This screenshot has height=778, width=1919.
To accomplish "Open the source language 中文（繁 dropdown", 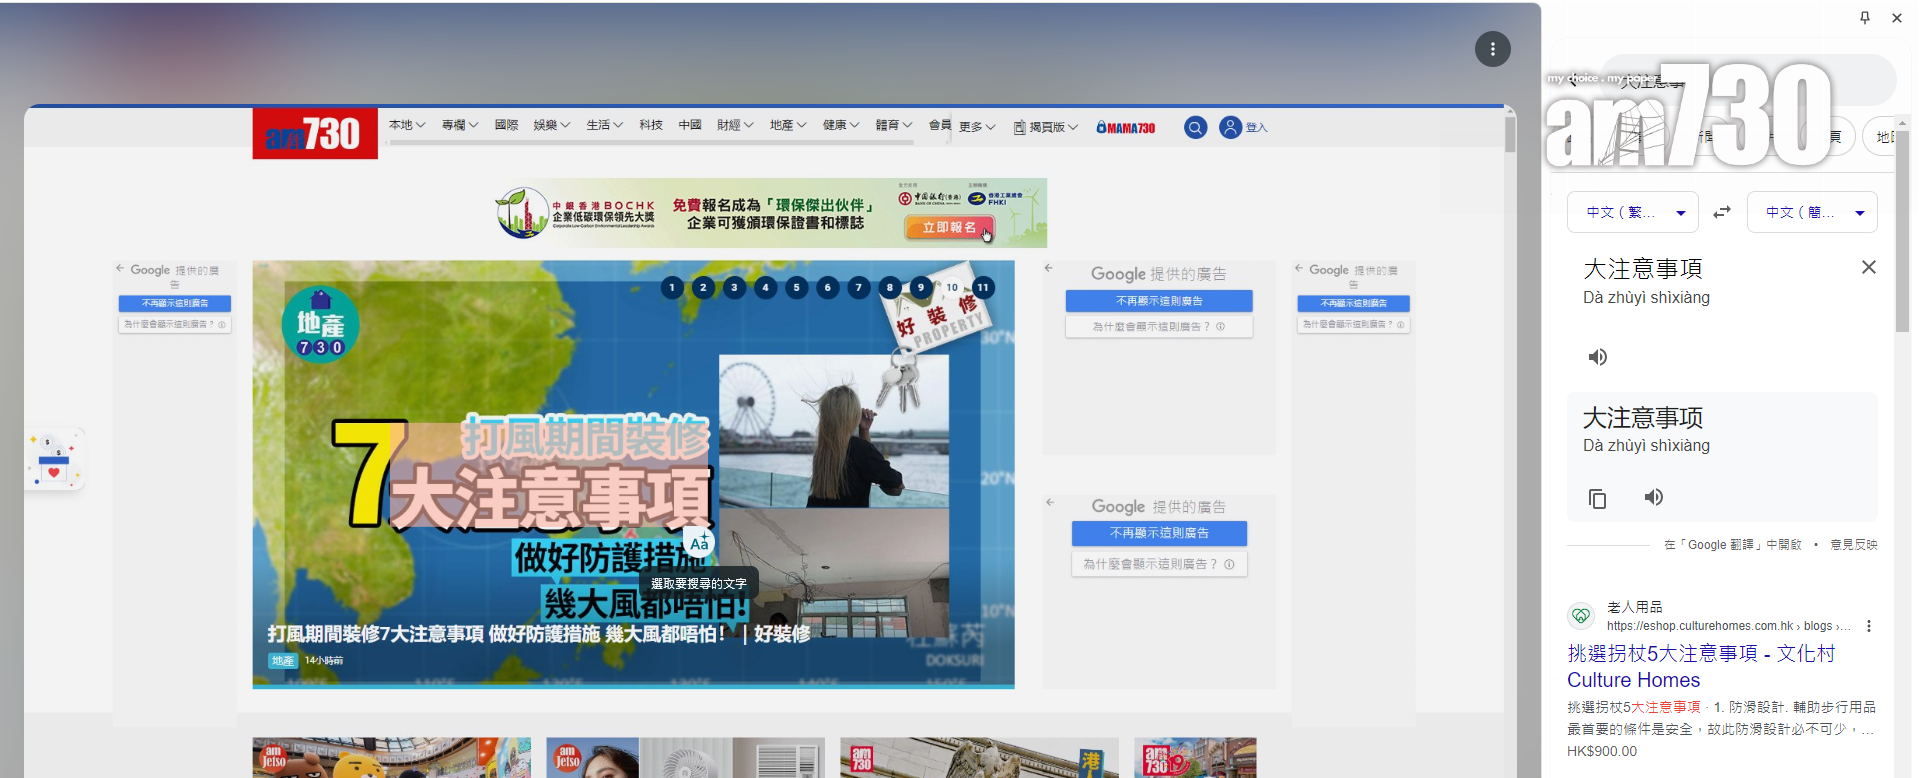I will click(x=1632, y=213).
